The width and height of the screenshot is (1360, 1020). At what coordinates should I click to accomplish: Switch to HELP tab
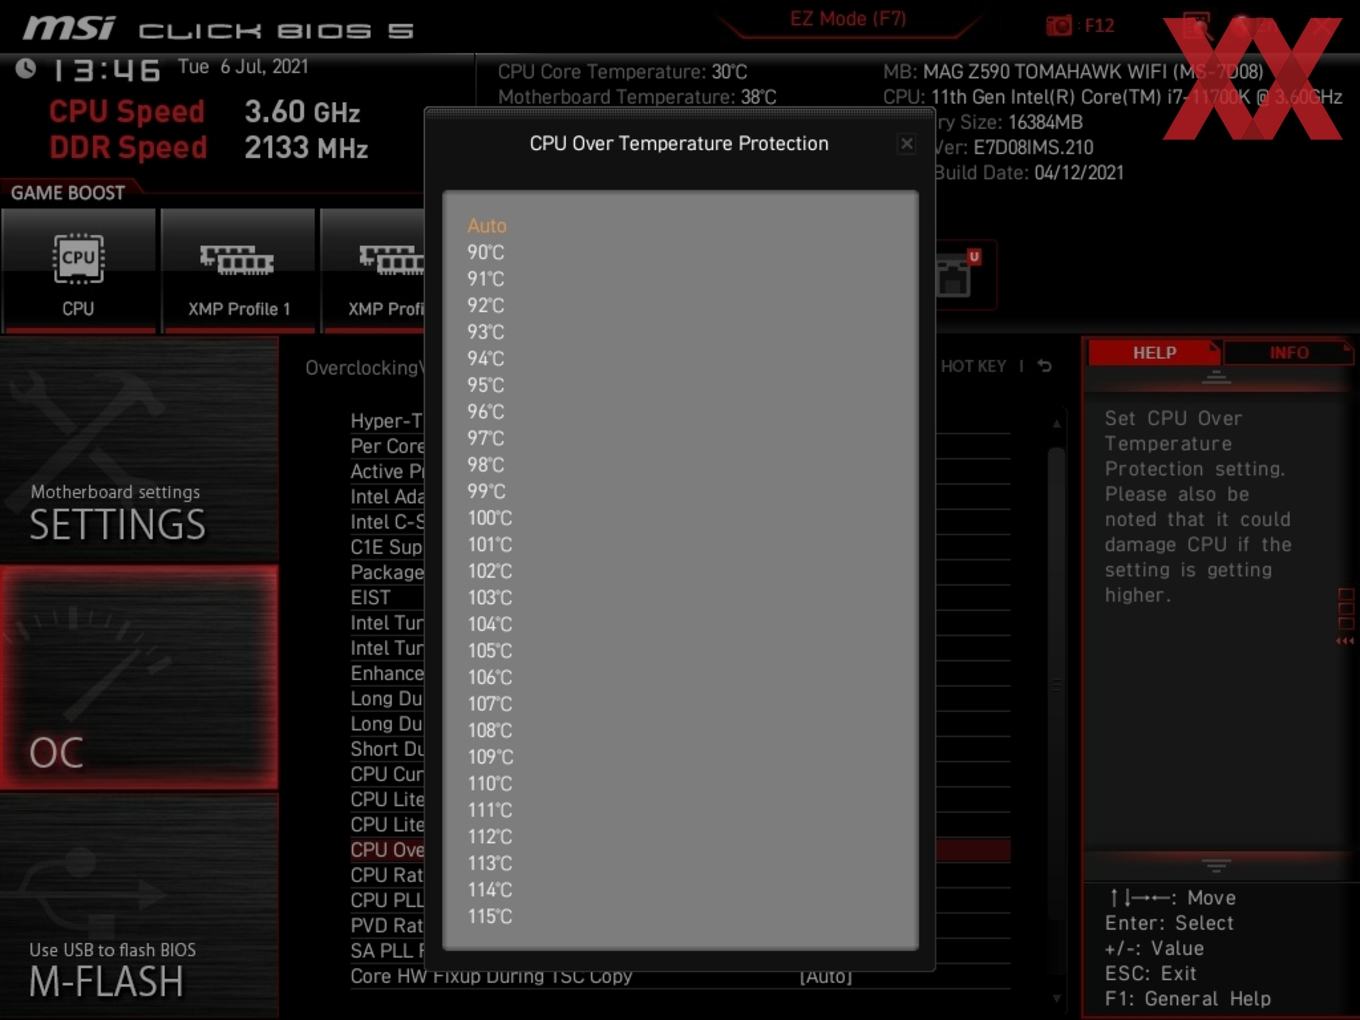(x=1154, y=353)
